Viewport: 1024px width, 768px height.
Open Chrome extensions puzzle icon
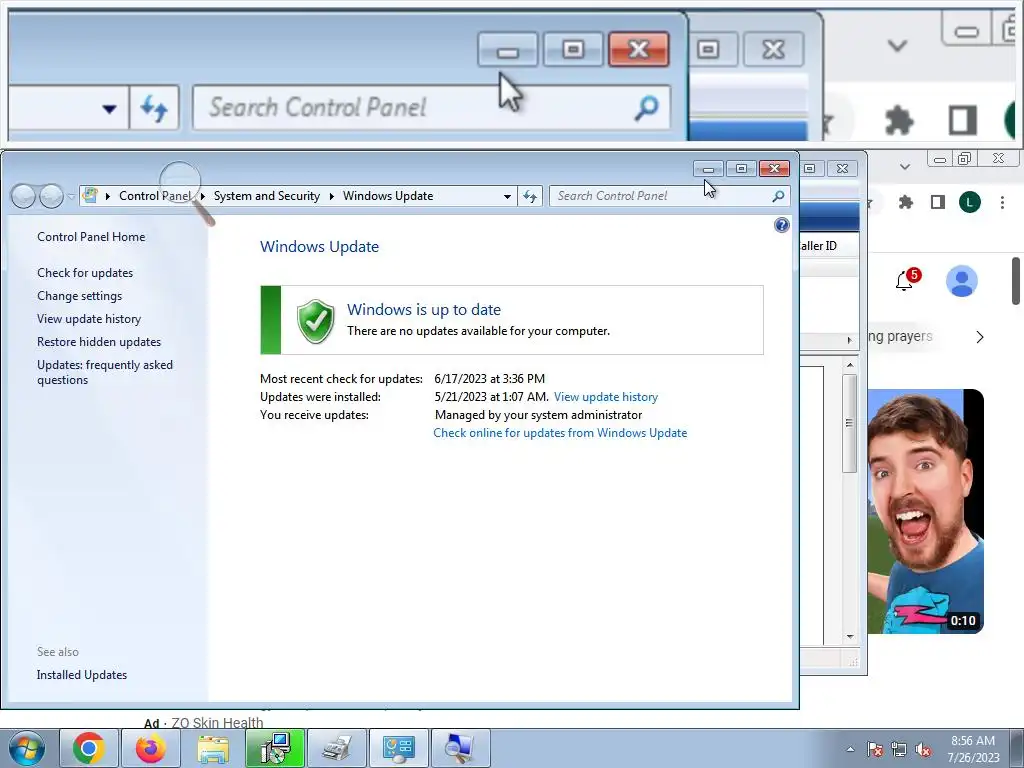pos(905,202)
